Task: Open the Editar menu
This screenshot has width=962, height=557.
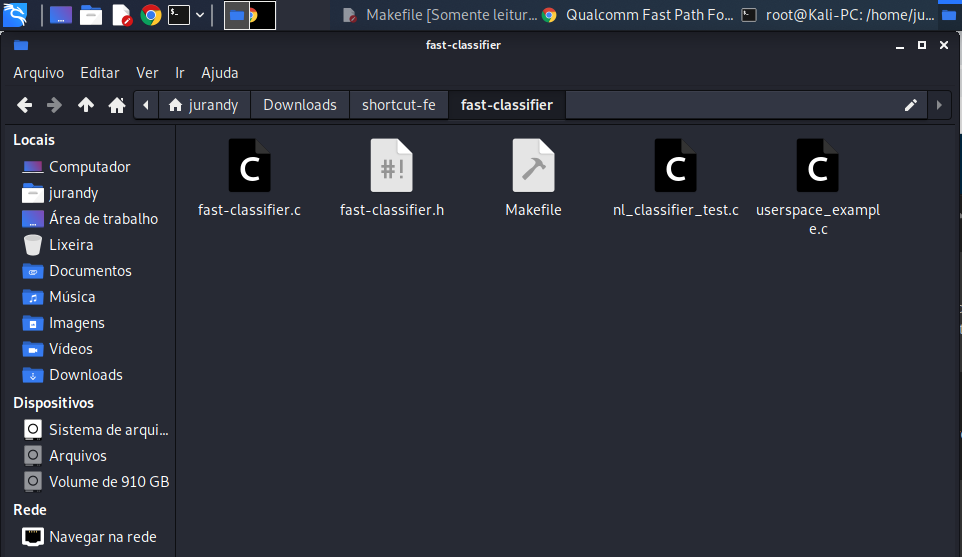Action: pyautogui.click(x=99, y=73)
